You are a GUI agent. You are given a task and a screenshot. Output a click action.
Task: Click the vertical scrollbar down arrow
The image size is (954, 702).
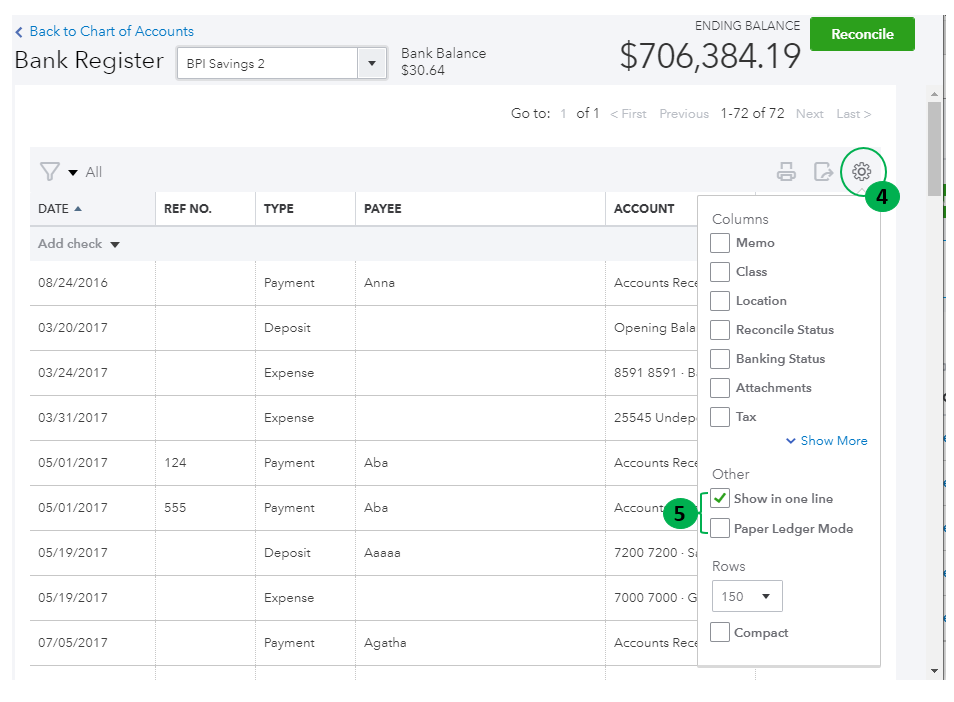pos(935,671)
